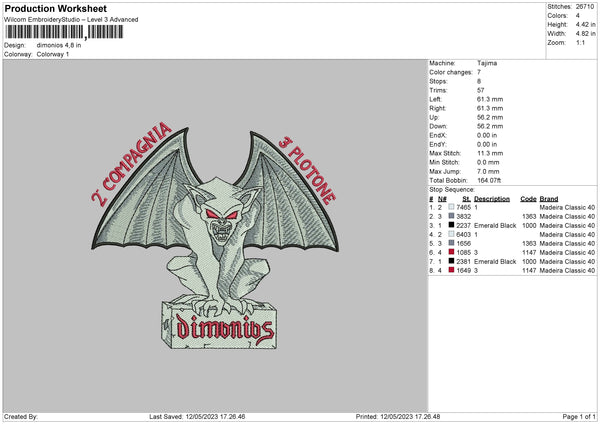Select color swatch for the 1656 stitches row
Viewport: 600px width, 424px height.
pos(452,243)
